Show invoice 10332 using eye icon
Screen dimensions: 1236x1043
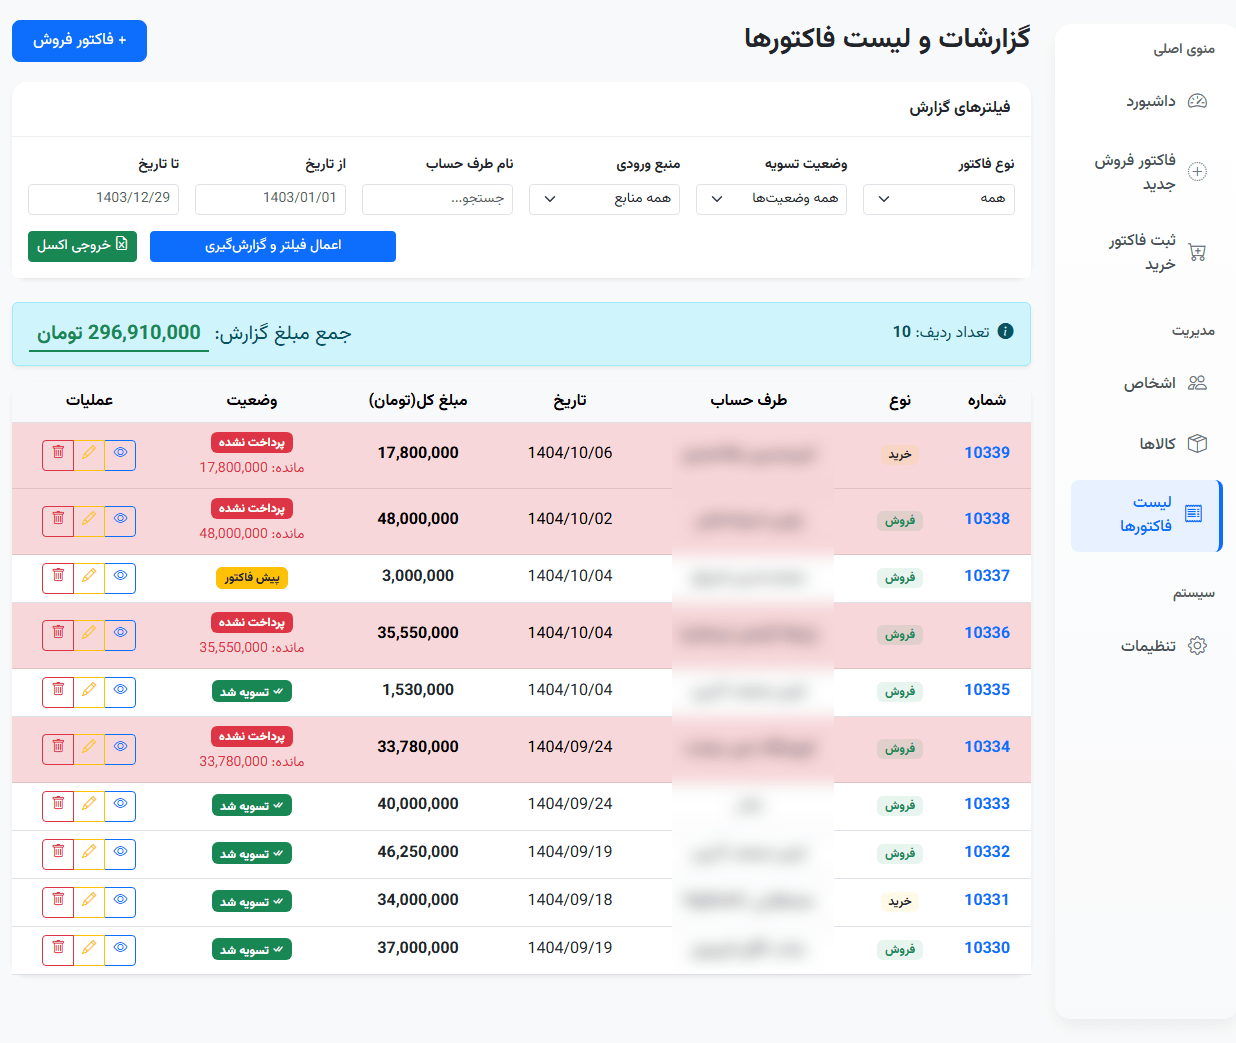pos(120,854)
